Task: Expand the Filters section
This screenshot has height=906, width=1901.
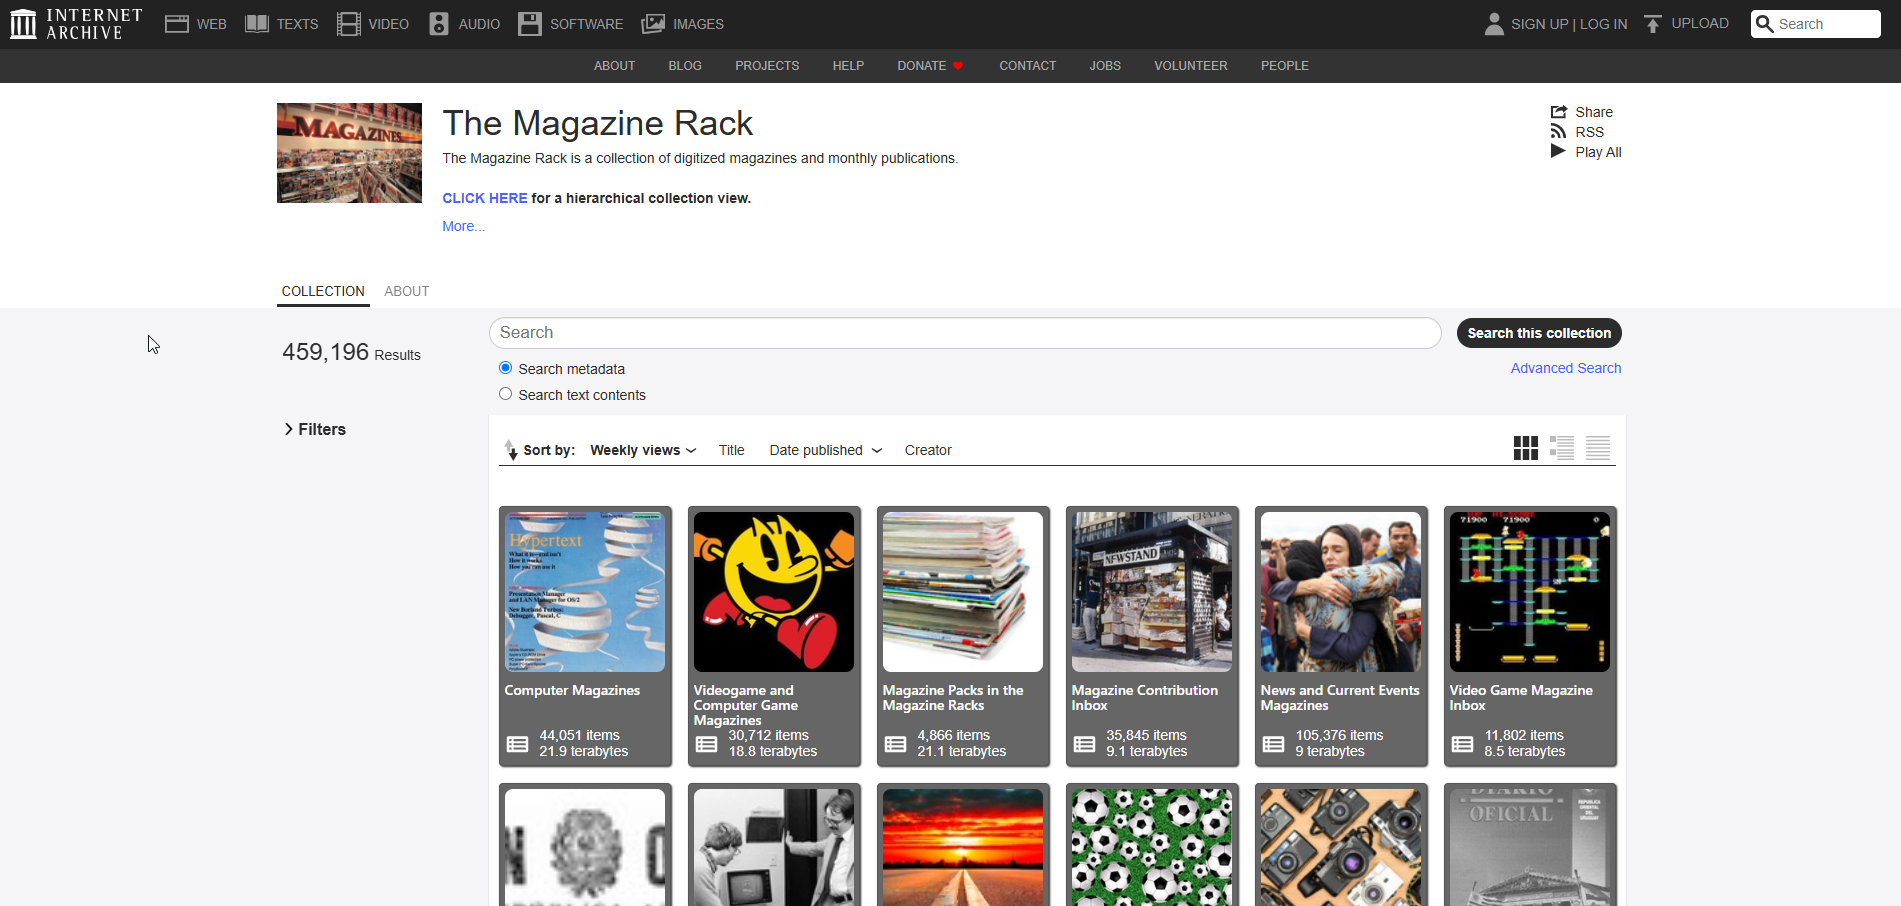Action: [x=315, y=429]
